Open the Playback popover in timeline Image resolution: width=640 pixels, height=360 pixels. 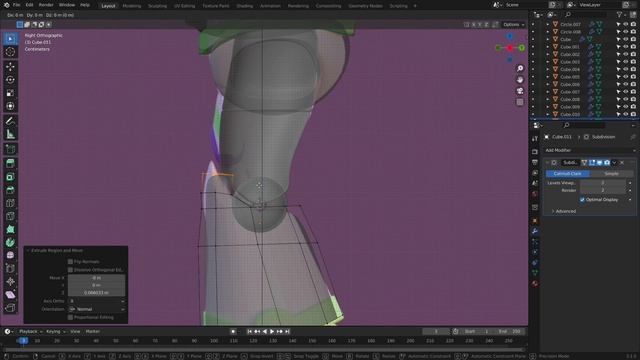(x=31, y=331)
